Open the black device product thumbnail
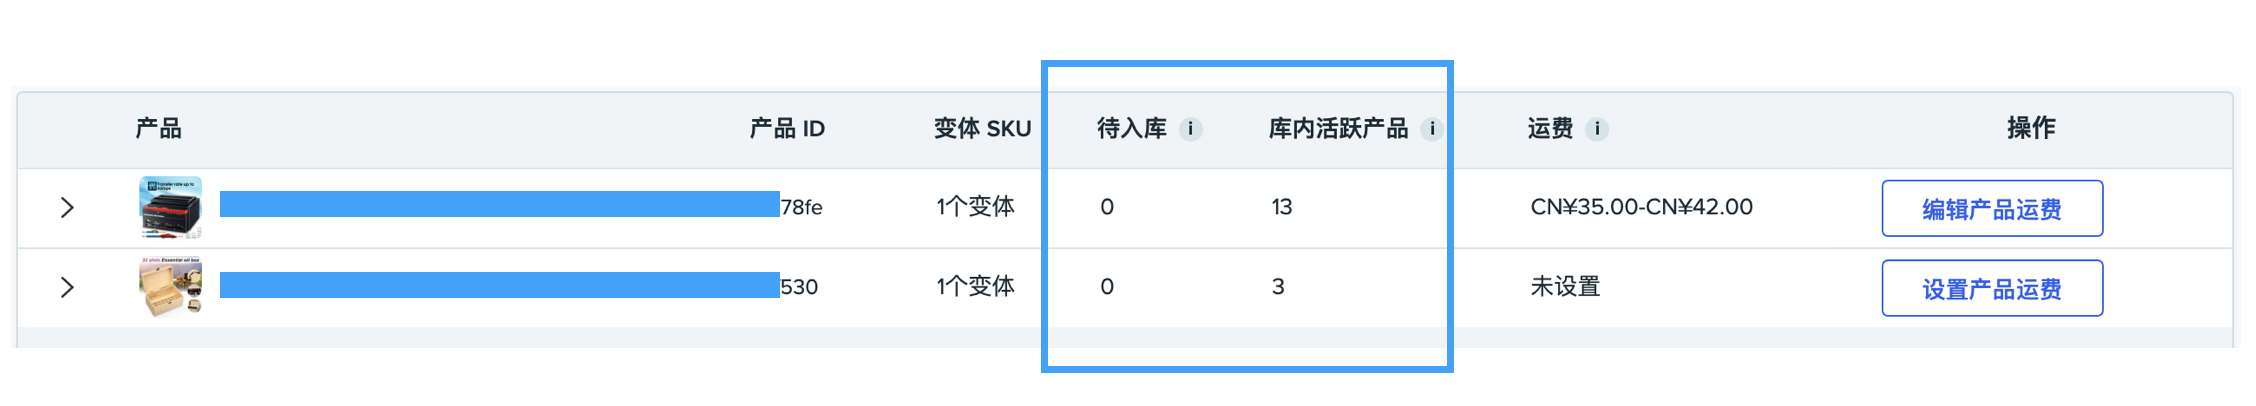This screenshot has height=406, width=2256. pos(171,207)
